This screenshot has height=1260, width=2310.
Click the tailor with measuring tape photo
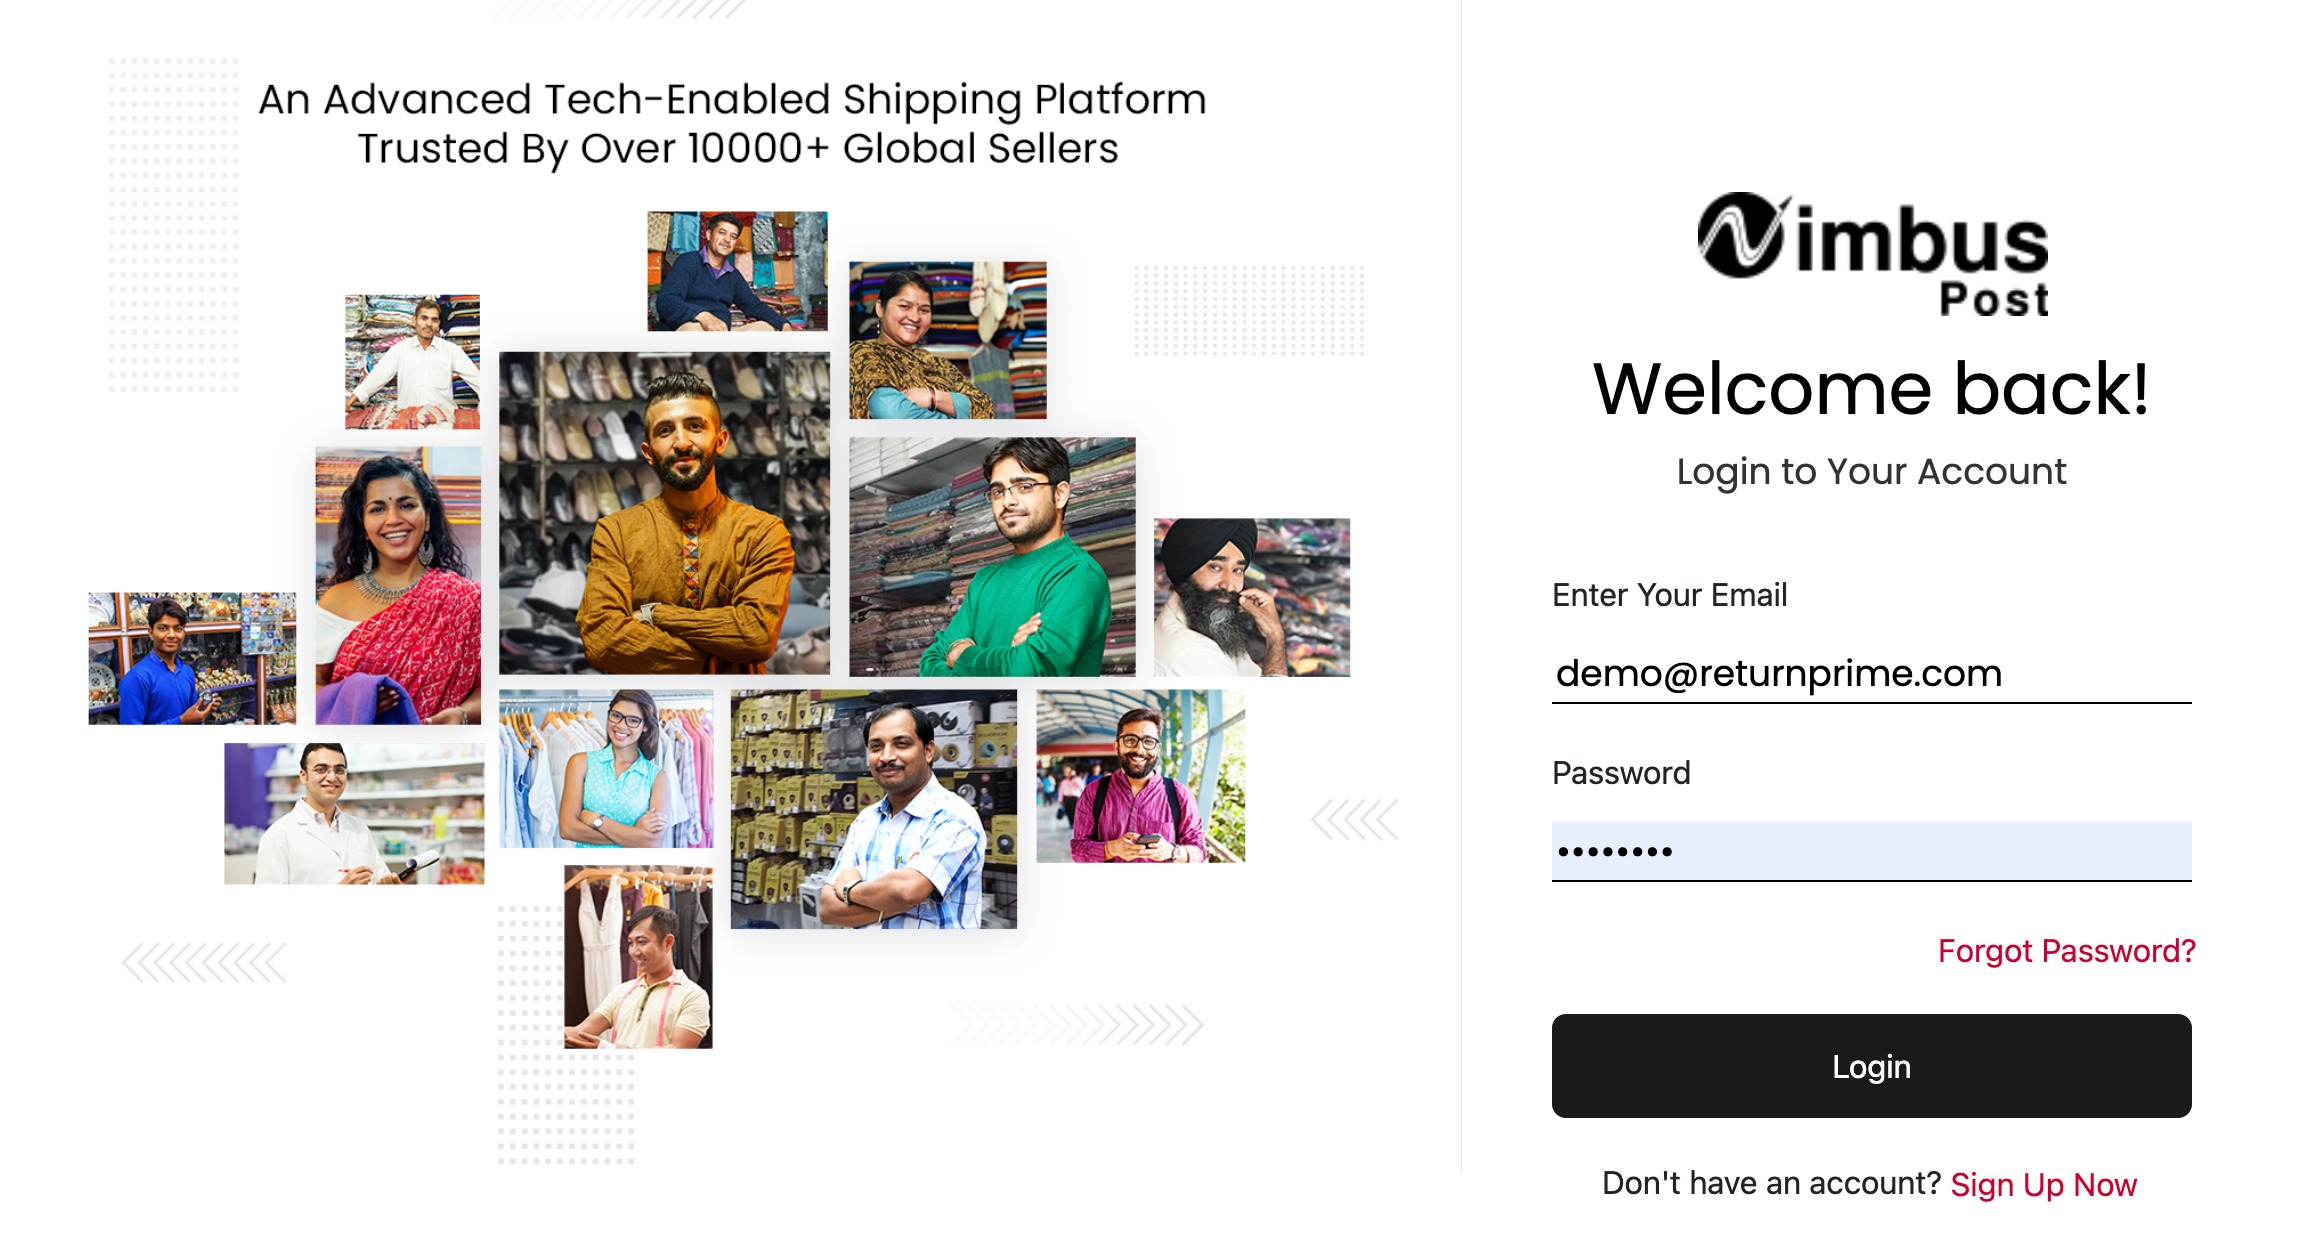point(638,957)
